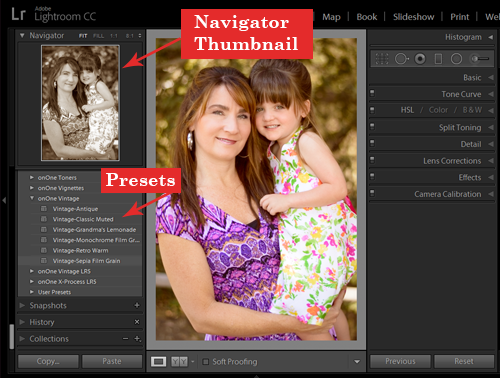
Task: Click the Copy... button
Action: tap(48, 361)
